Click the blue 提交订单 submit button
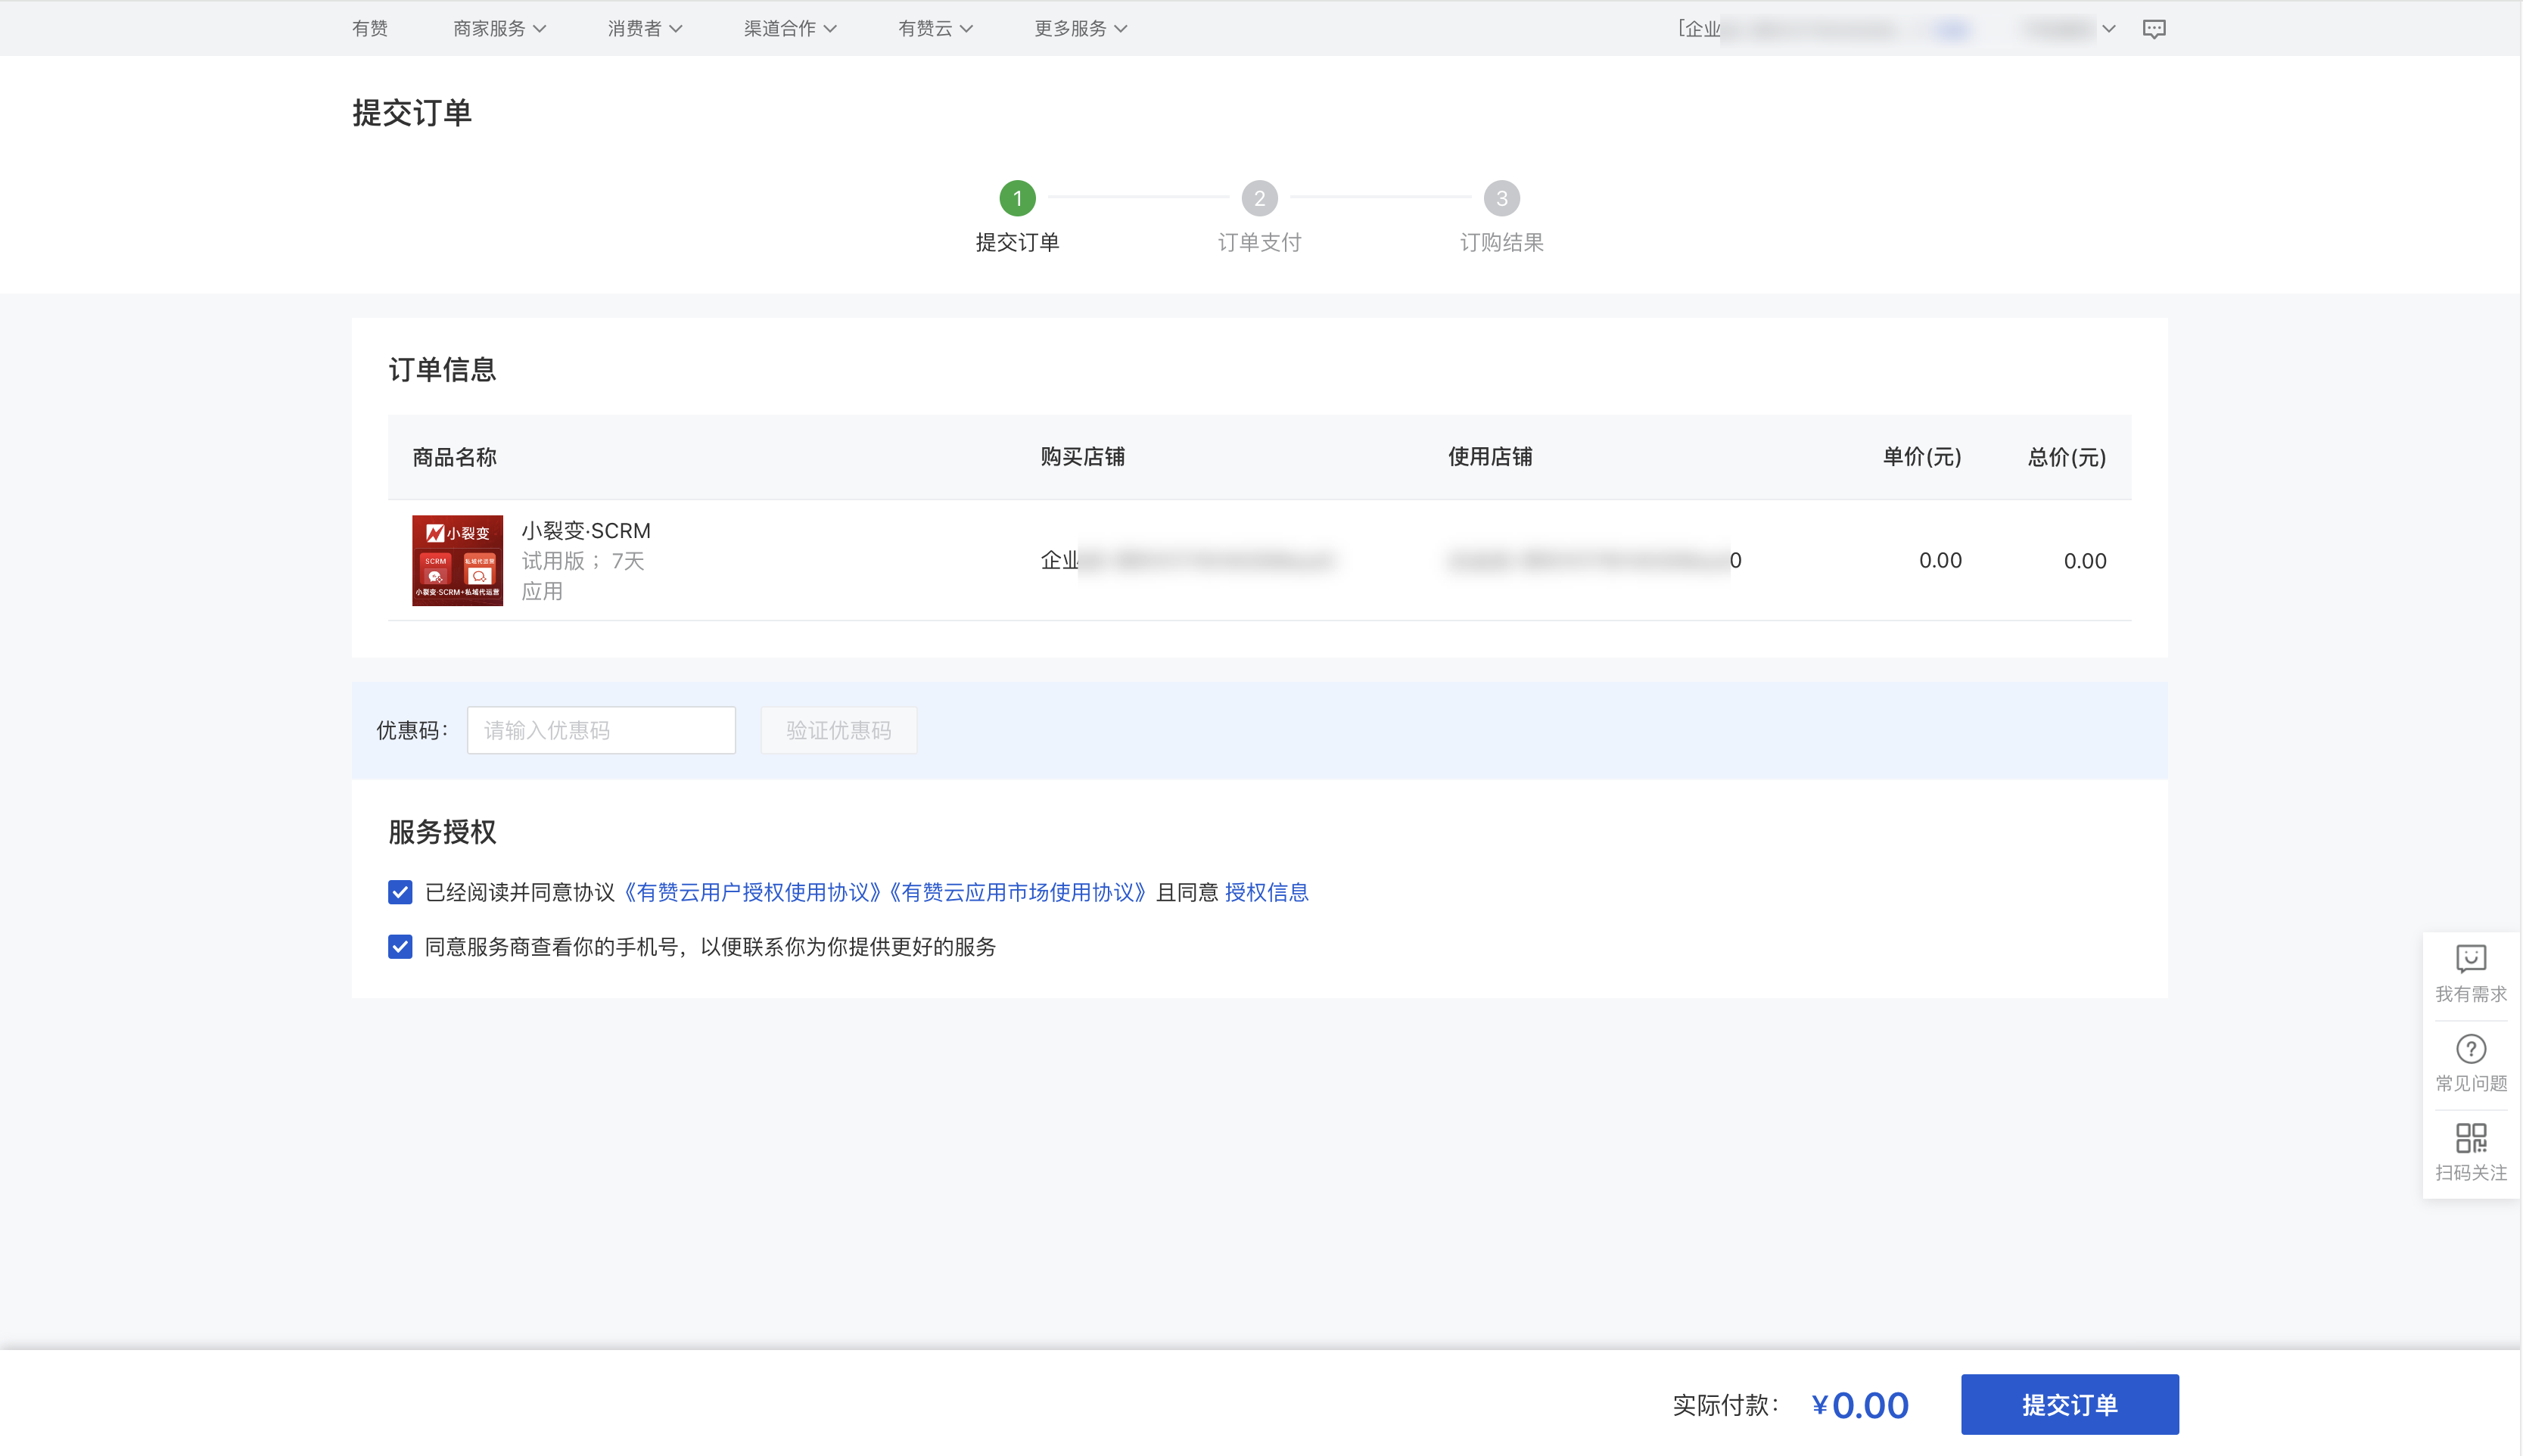 click(2069, 1404)
